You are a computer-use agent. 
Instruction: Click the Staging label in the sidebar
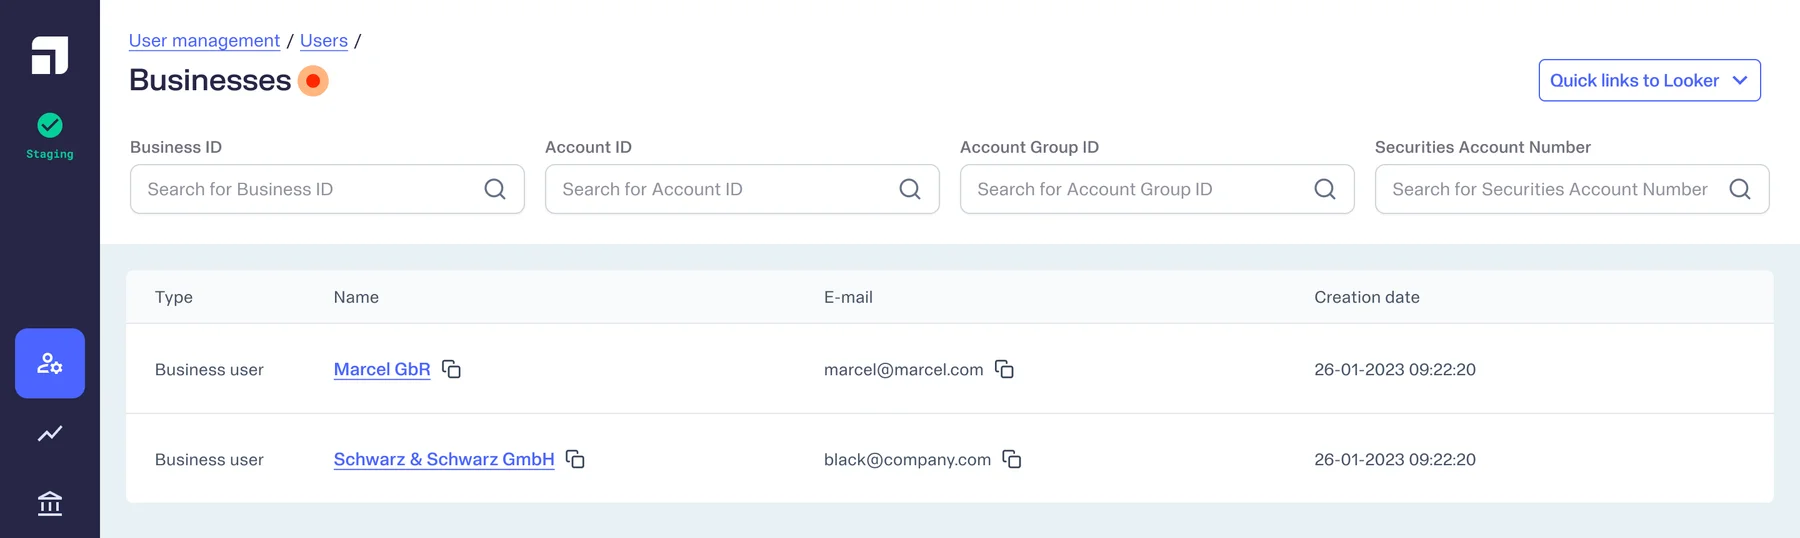click(x=50, y=154)
